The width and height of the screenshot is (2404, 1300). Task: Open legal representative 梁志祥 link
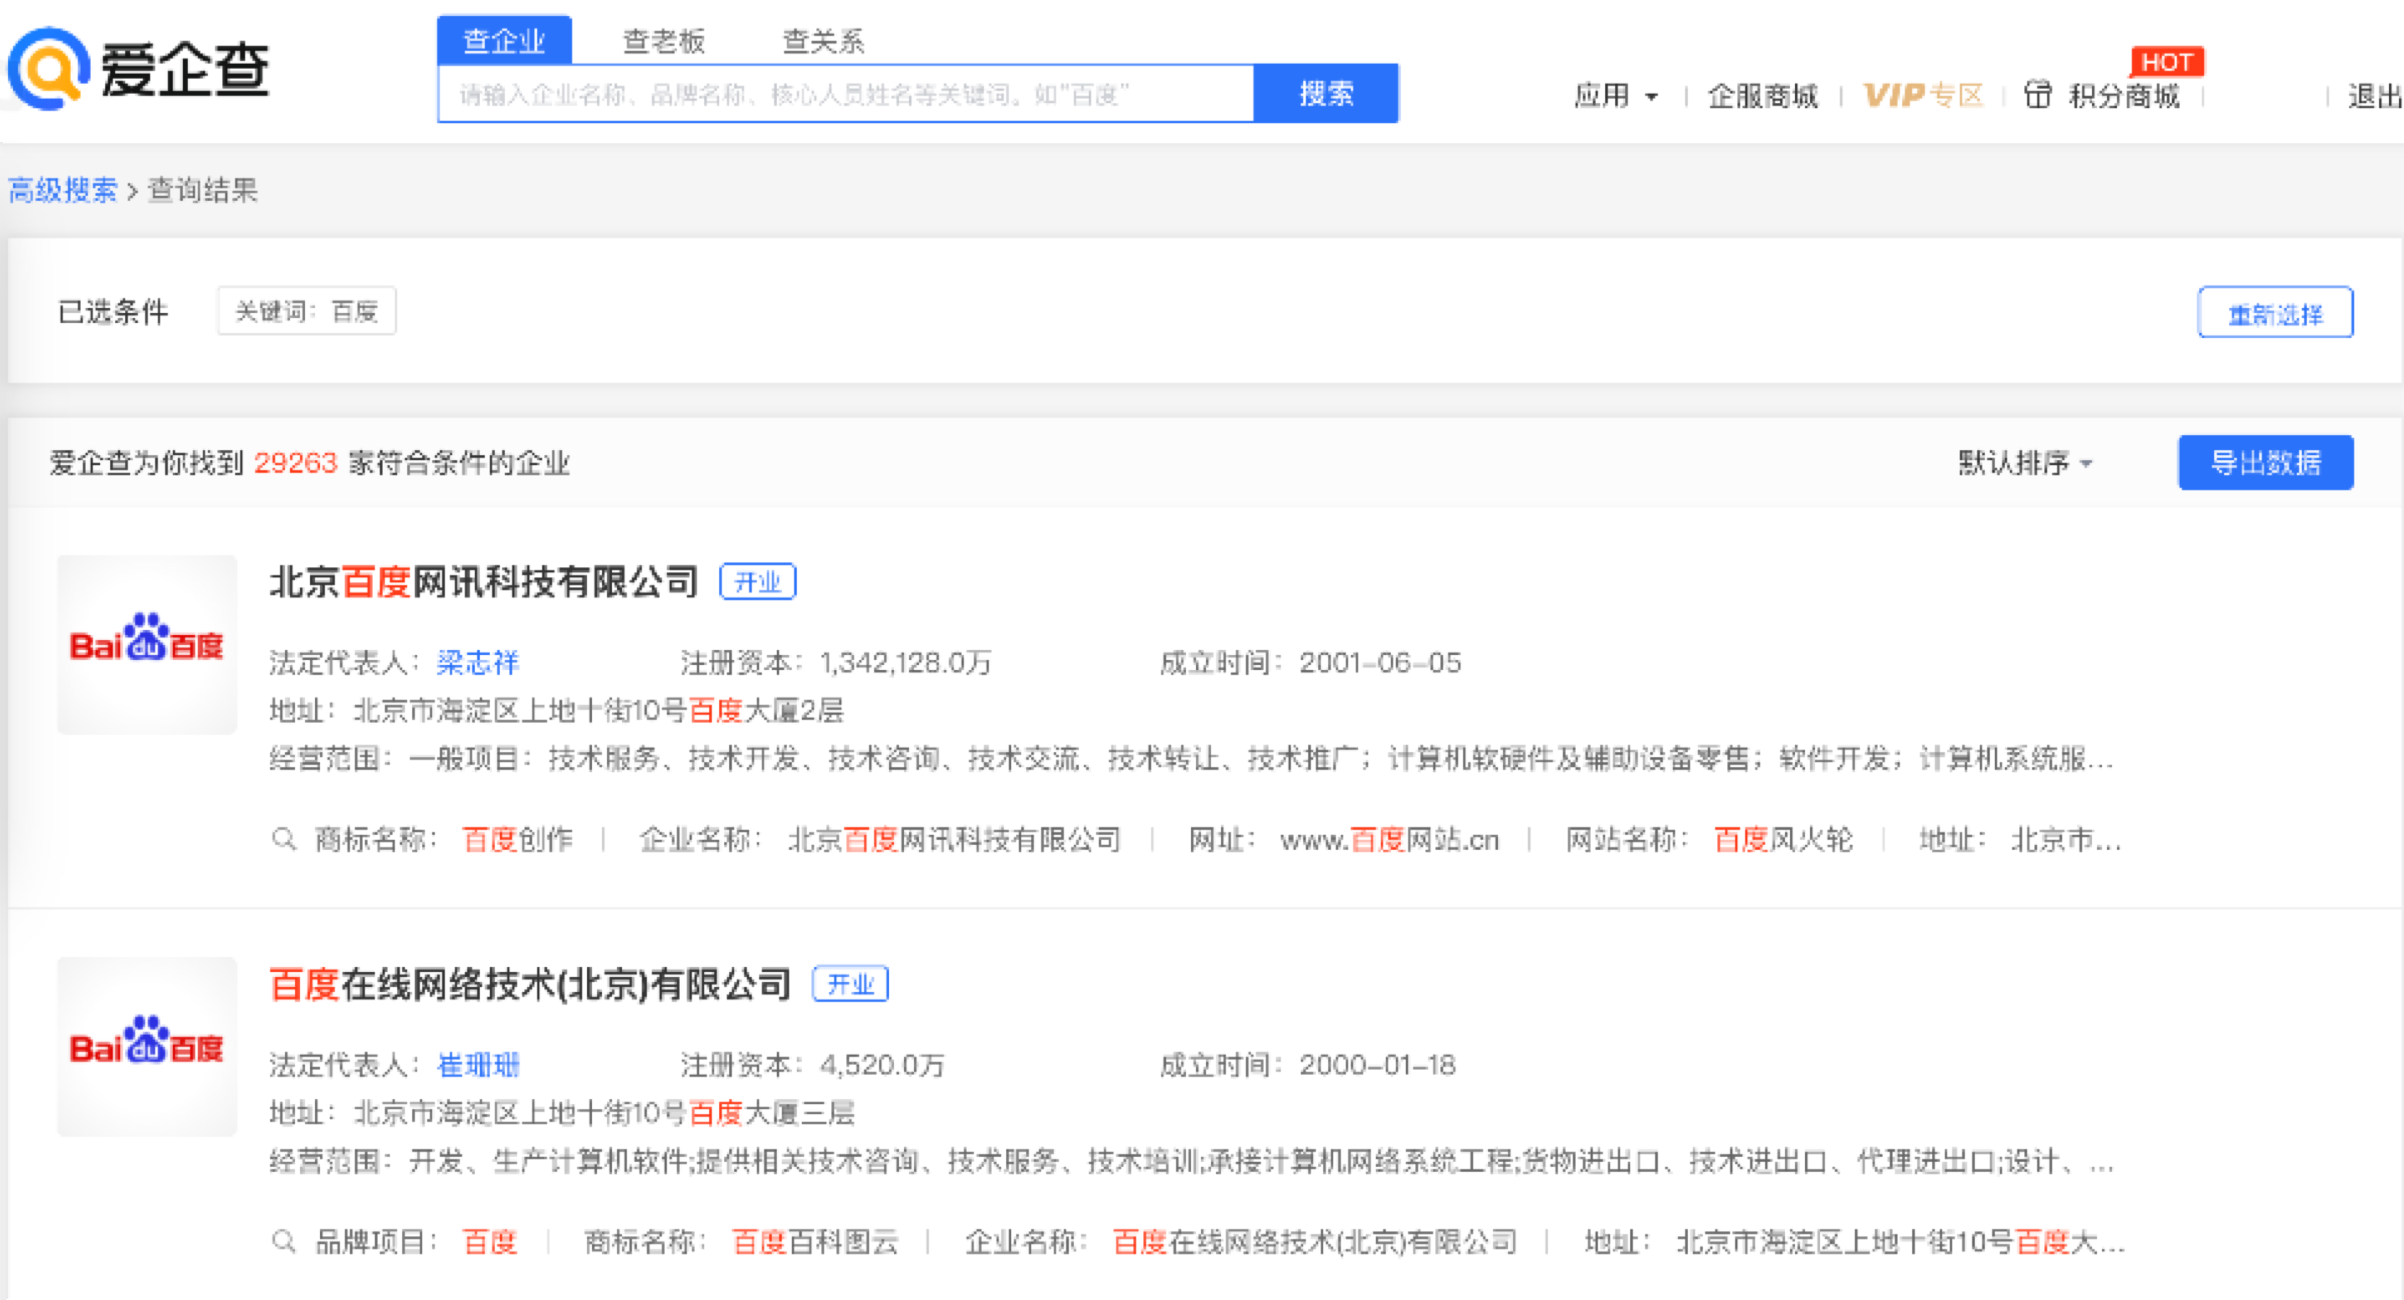point(478,662)
